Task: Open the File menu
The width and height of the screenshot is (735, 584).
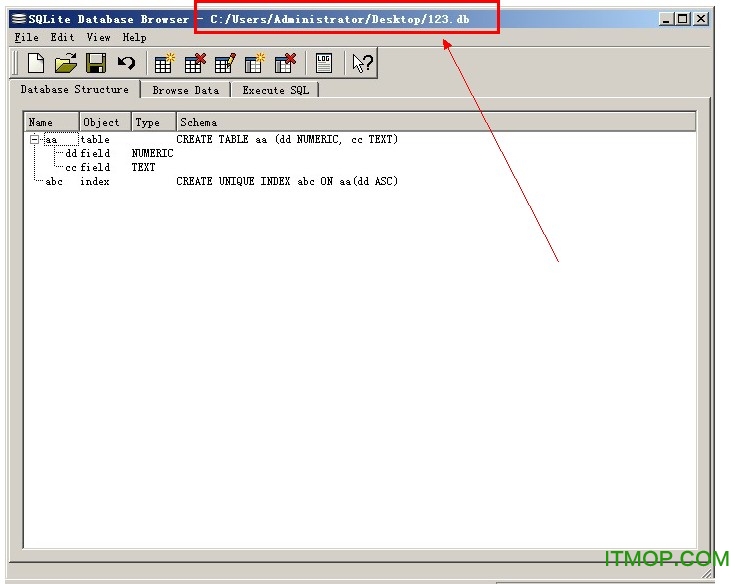Action: (26, 37)
